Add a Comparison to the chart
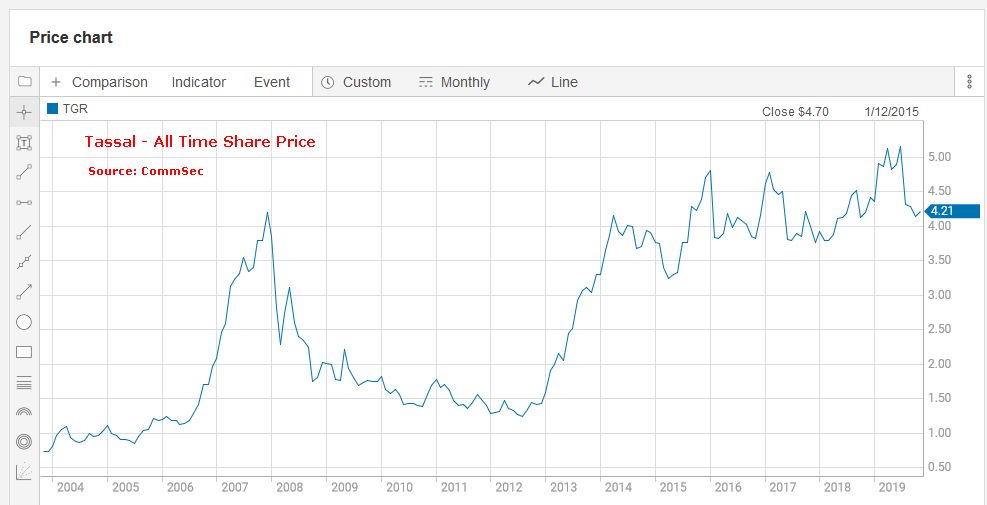The width and height of the screenshot is (987, 505). [x=99, y=82]
